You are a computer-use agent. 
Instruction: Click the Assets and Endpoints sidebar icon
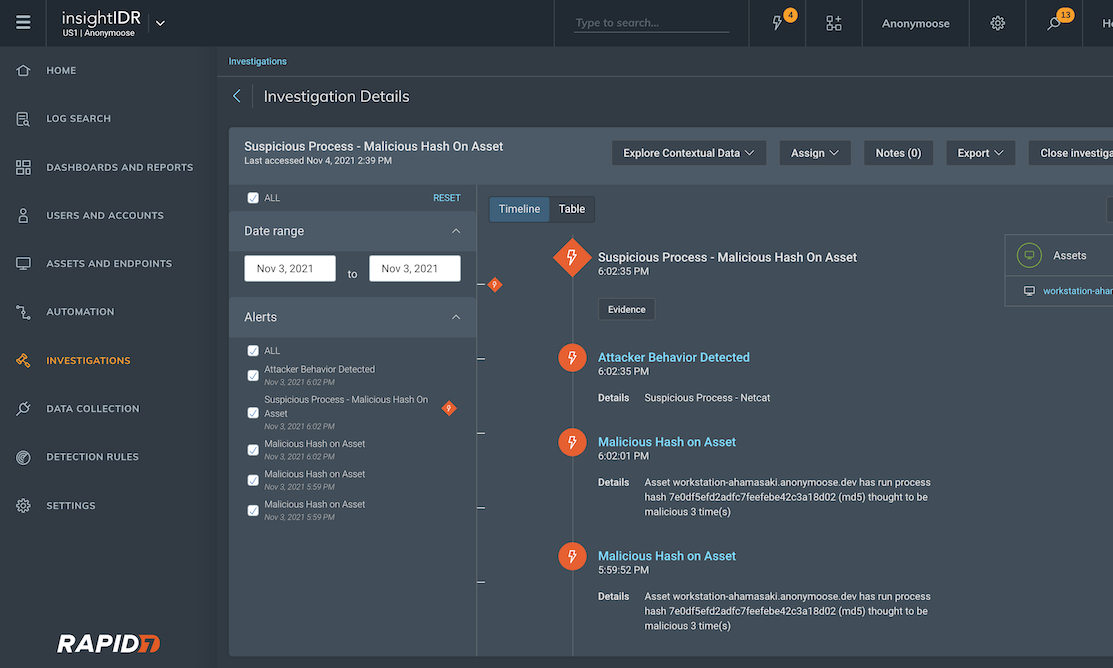[22, 263]
